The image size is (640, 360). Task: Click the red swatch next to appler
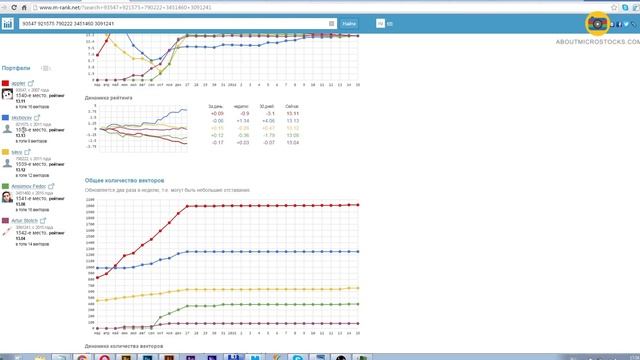point(5,83)
